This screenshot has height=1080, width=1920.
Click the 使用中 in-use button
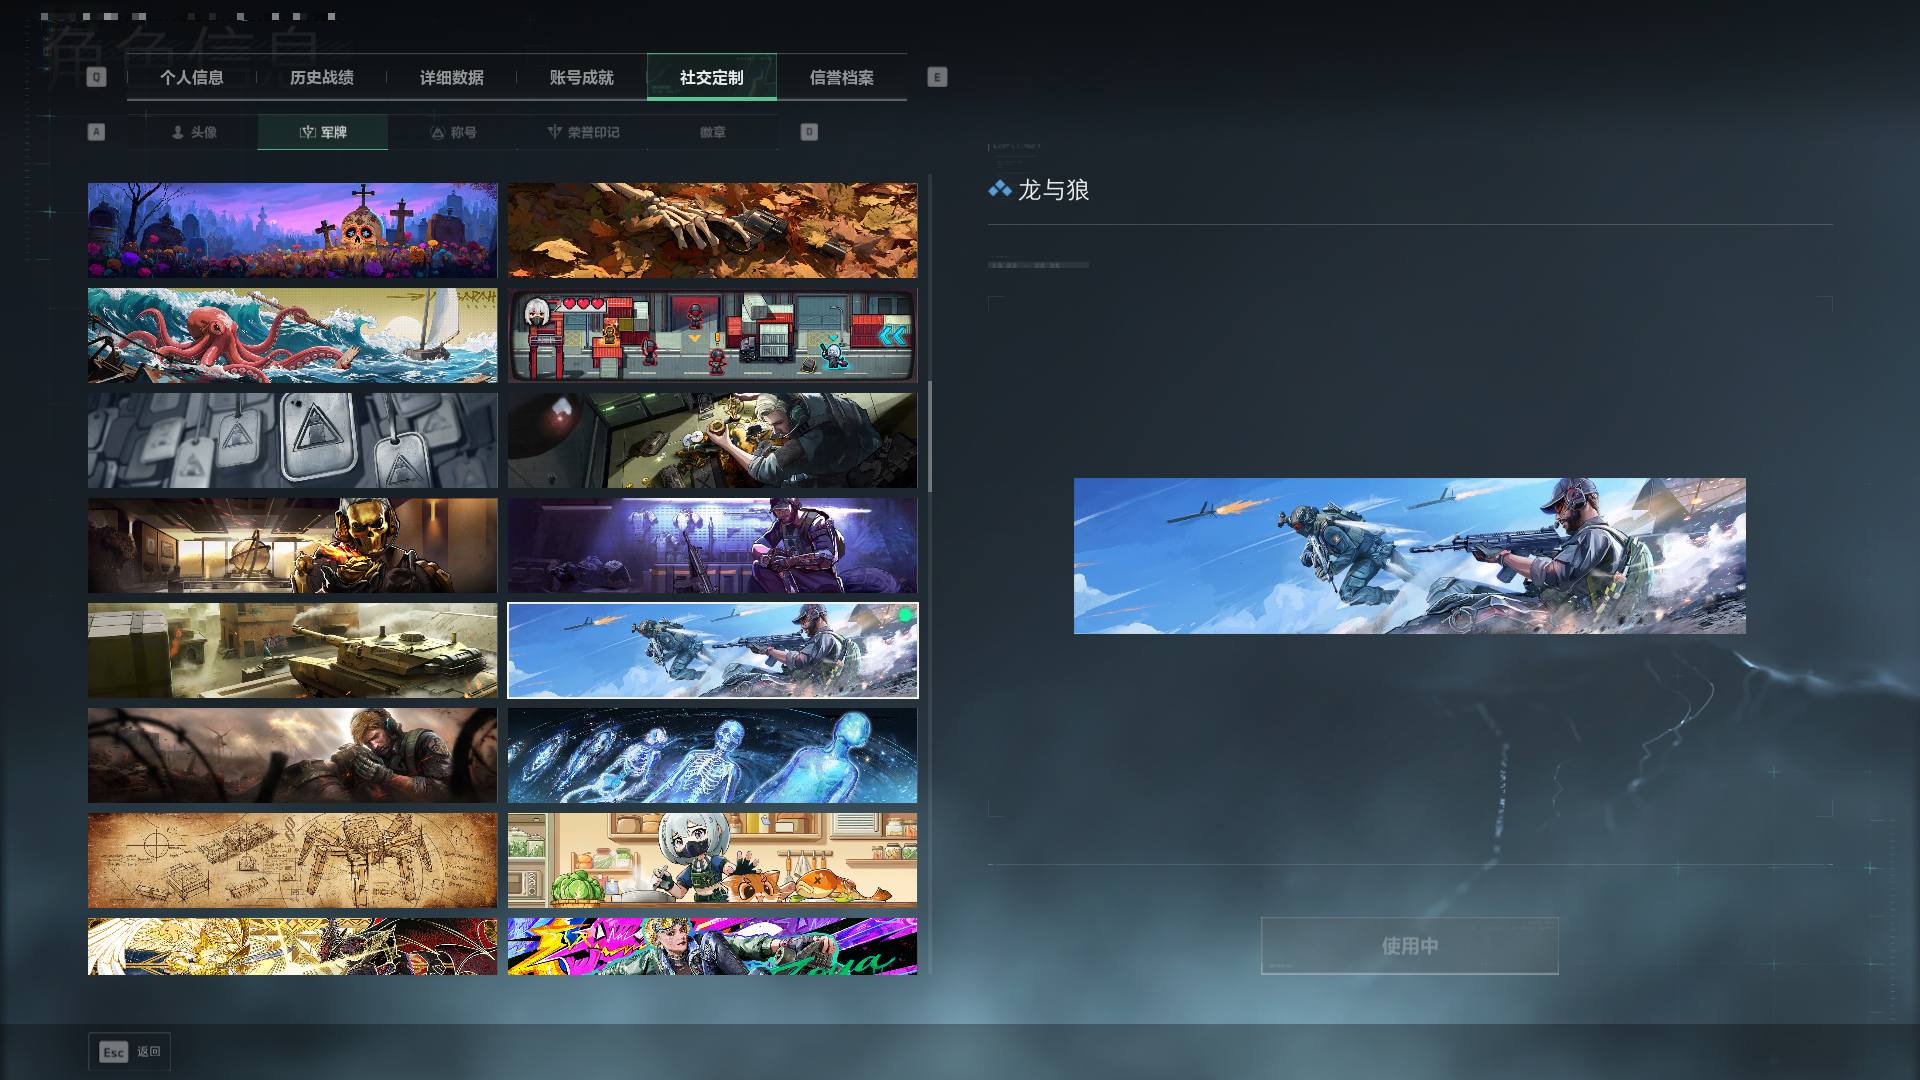1410,945
